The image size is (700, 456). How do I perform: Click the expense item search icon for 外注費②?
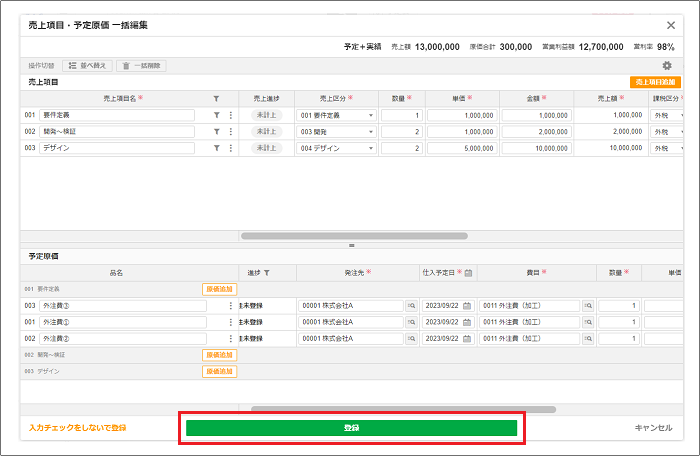click(588, 339)
